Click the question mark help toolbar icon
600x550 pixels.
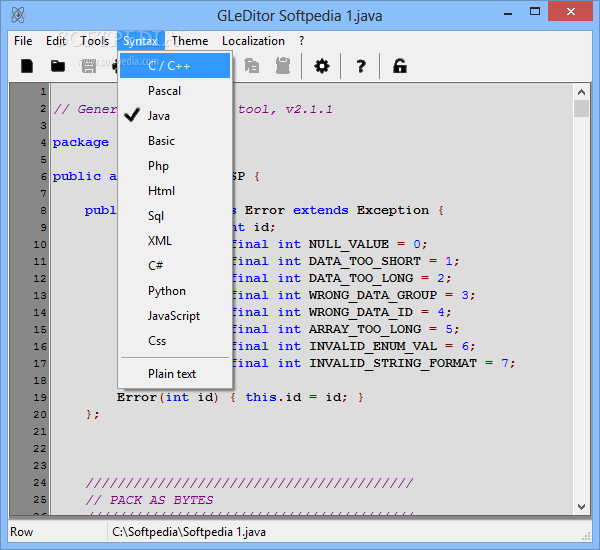click(x=360, y=66)
